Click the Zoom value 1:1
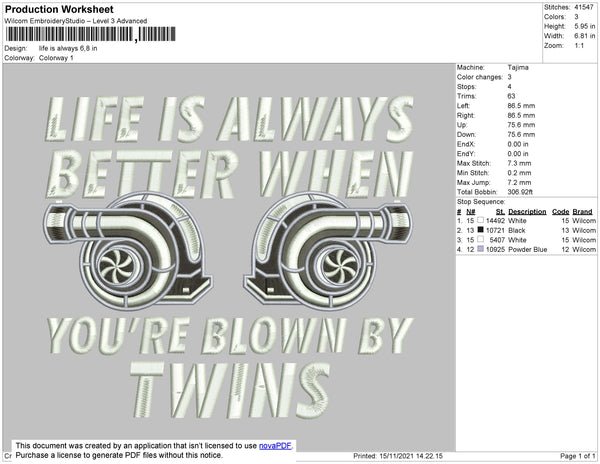The image size is (600, 464). coord(579,46)
